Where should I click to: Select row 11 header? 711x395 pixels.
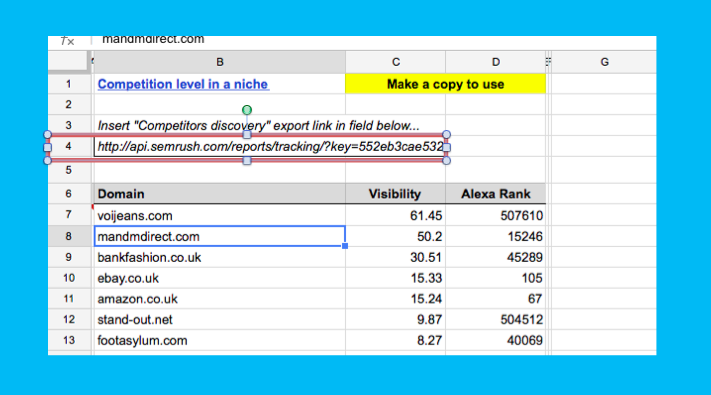(69, 299)
